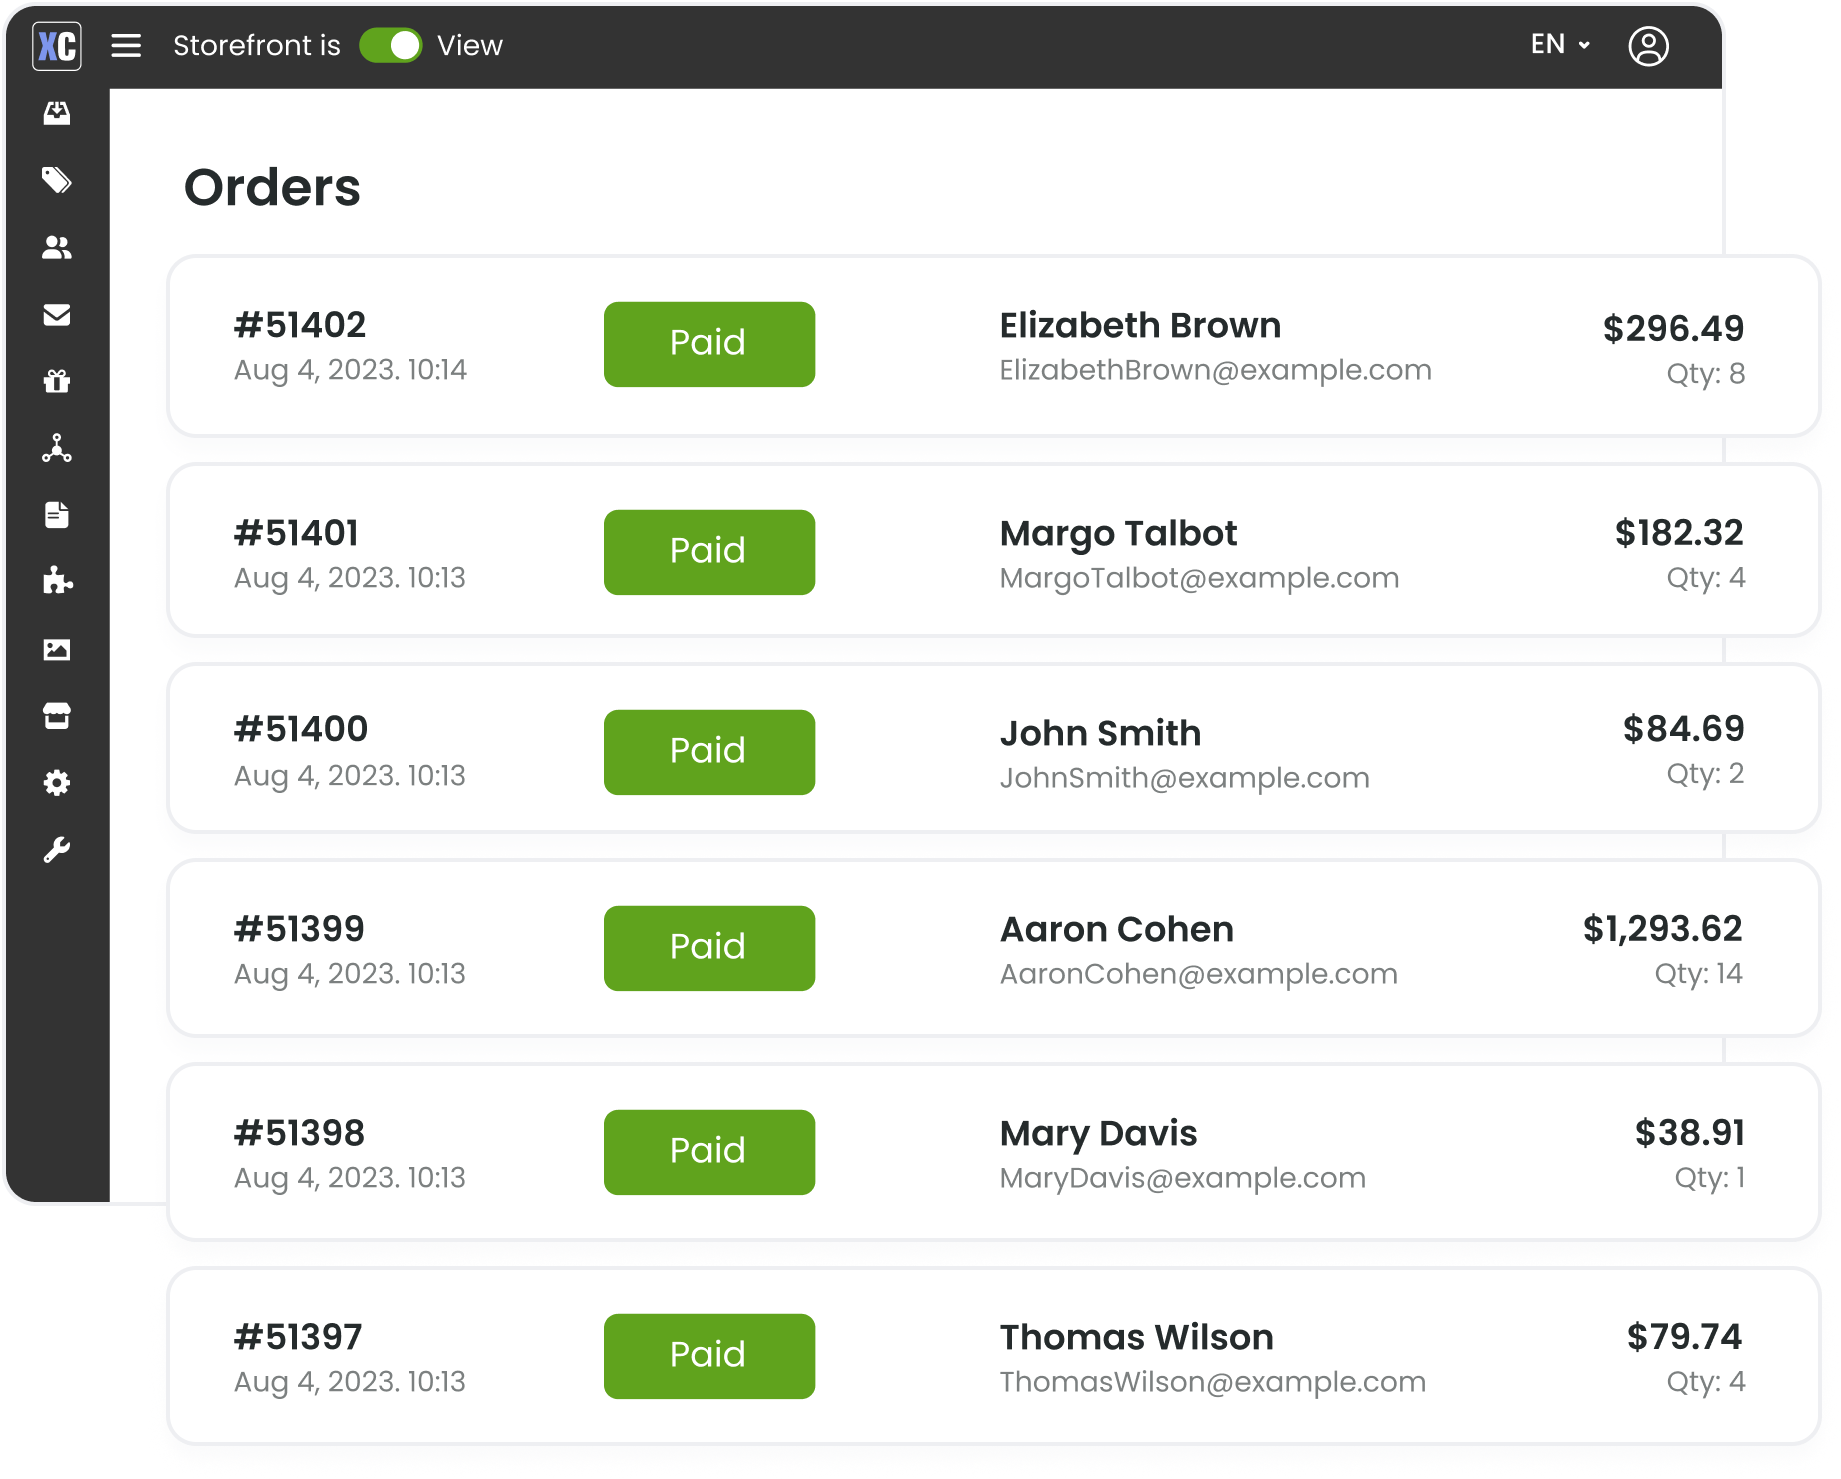Open the EN language dropdown
Viewport: 1841px width, 1479px height.
pos(1557,45)
